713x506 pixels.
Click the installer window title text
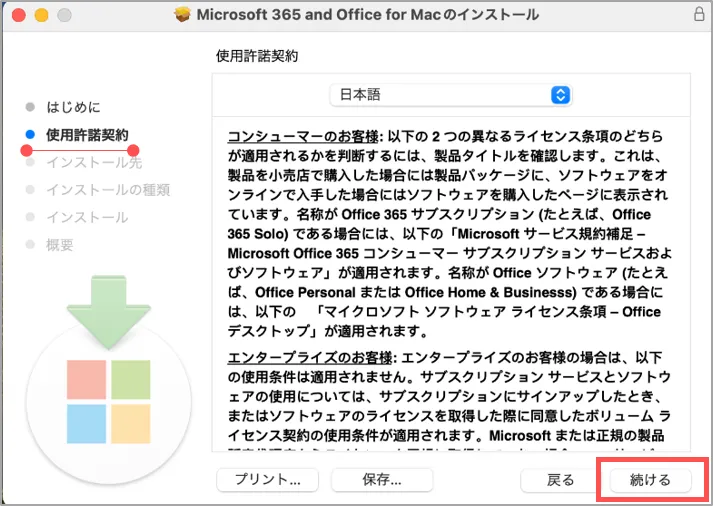(367, 15)
